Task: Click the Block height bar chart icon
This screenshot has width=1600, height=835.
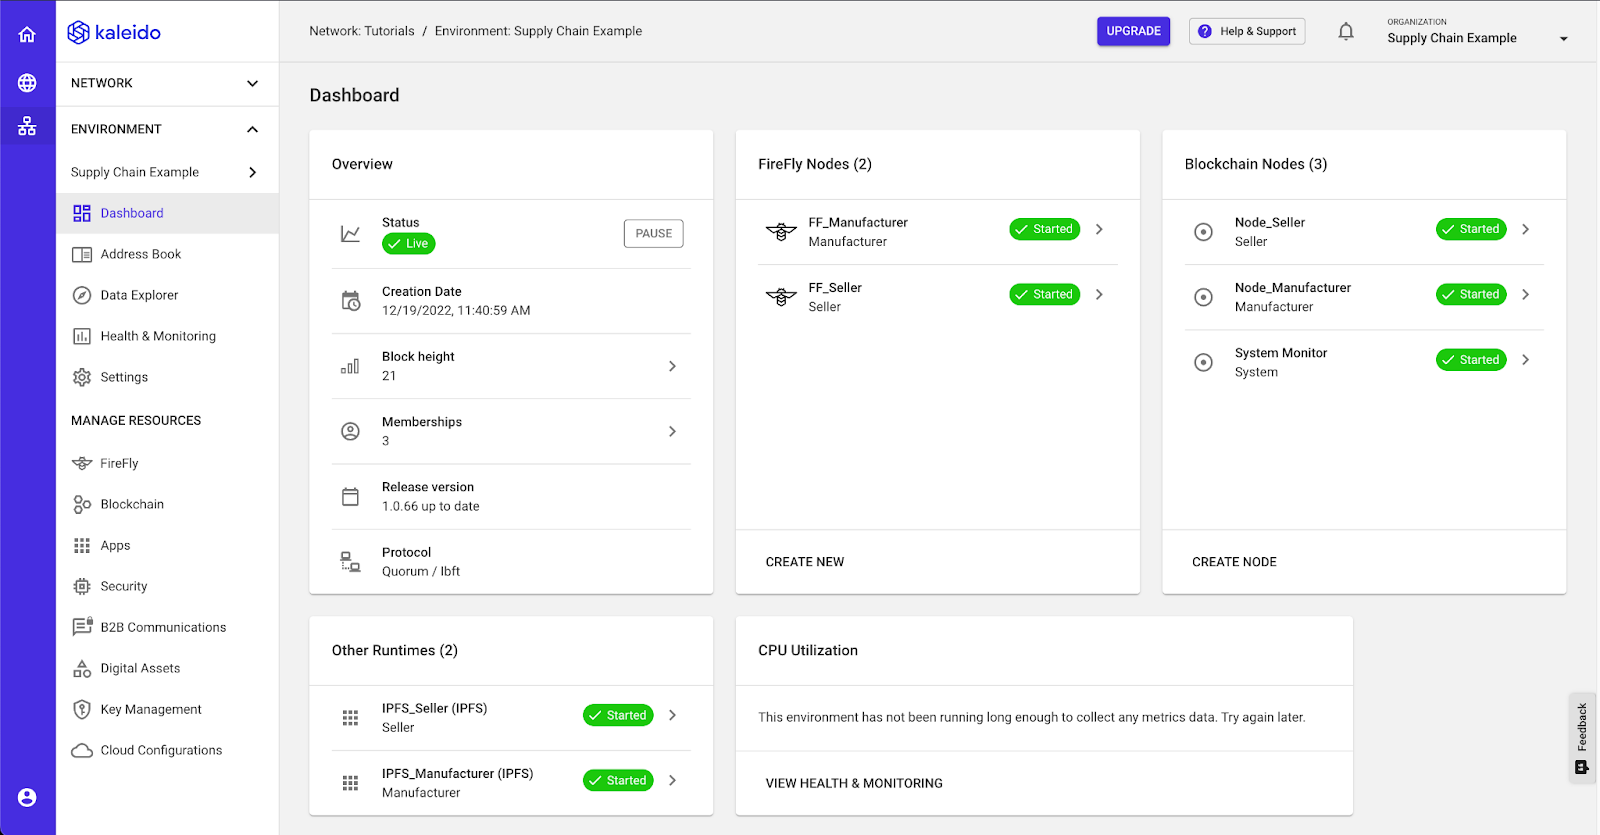Action: click(x=350, y=366)
